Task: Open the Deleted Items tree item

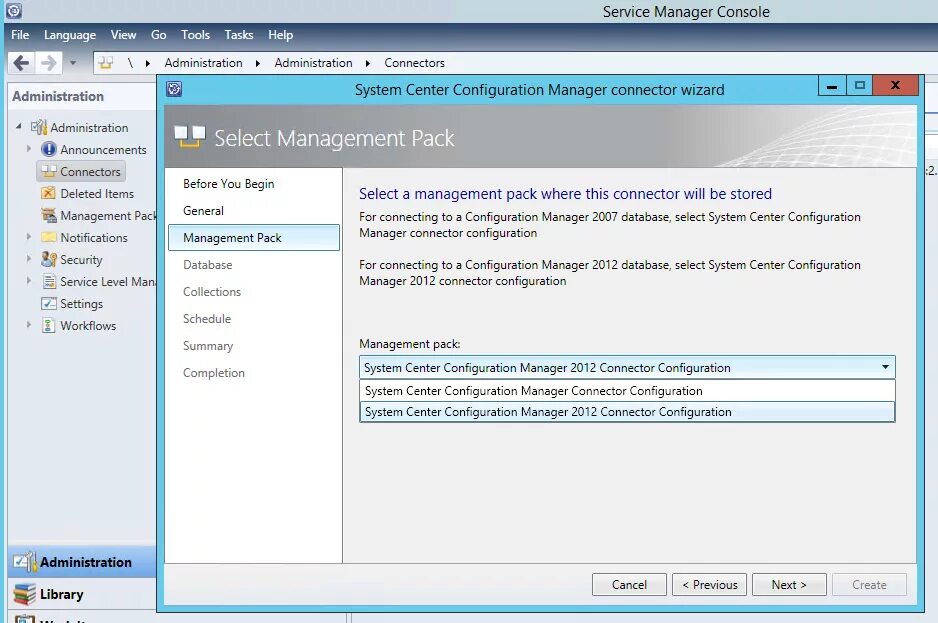Action: [x=97, y=193]
